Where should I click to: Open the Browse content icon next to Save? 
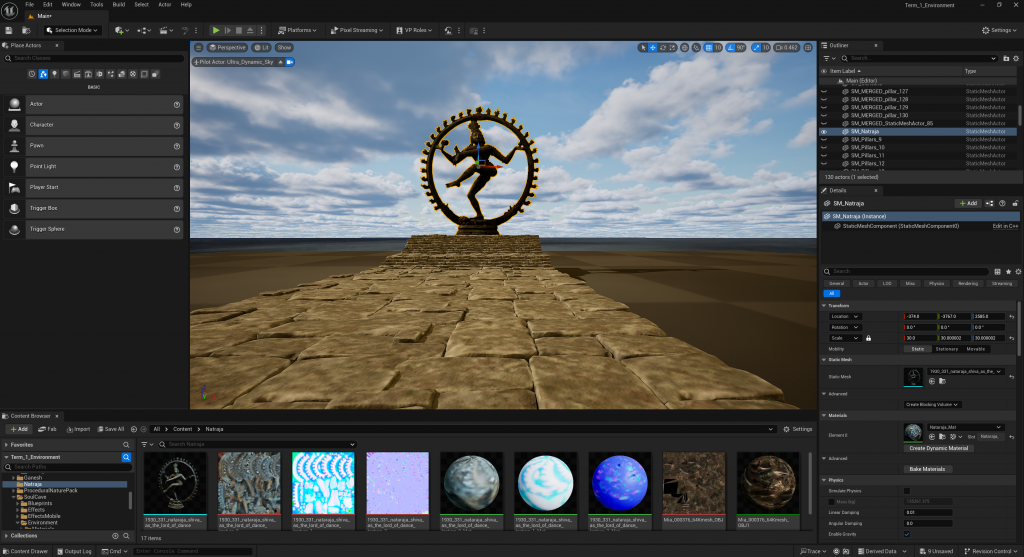click(x=26, y=30)
